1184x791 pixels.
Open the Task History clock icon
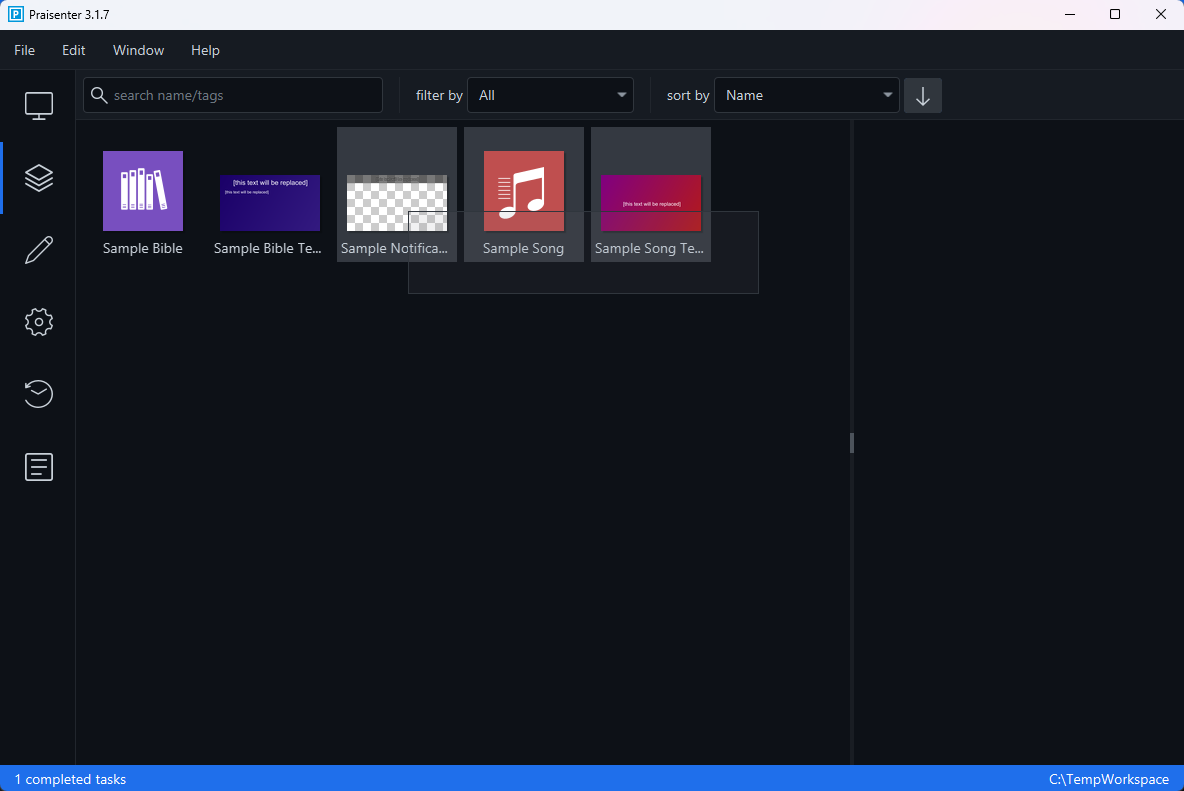pos(38,394)
